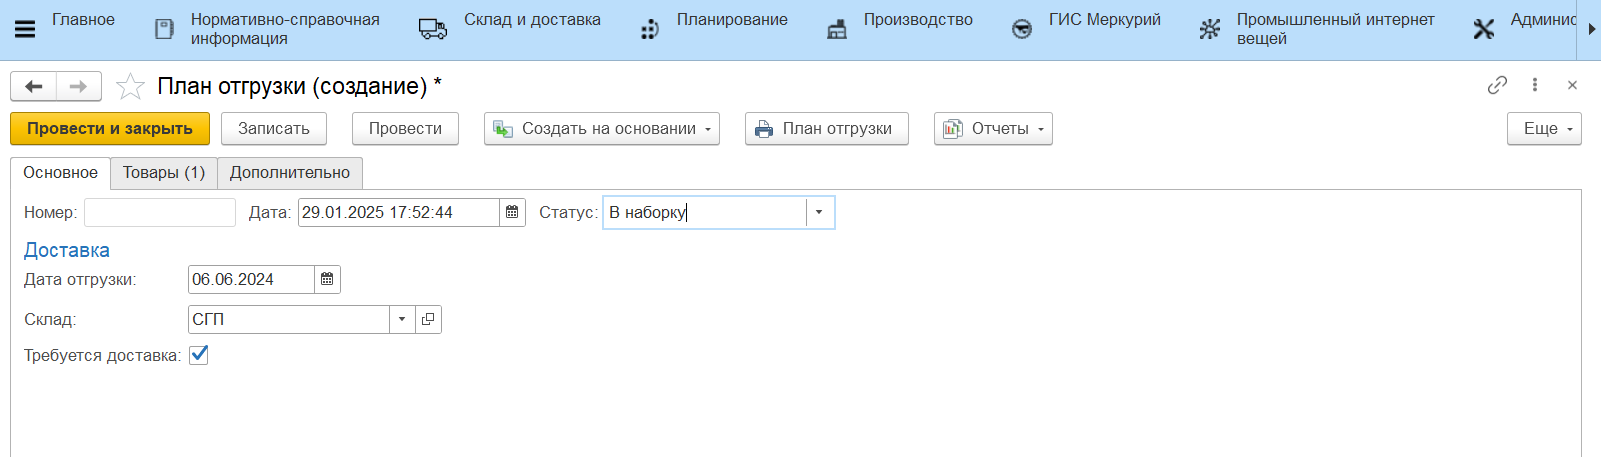
Task: Click the Номер input field
Action: (160, 212)
